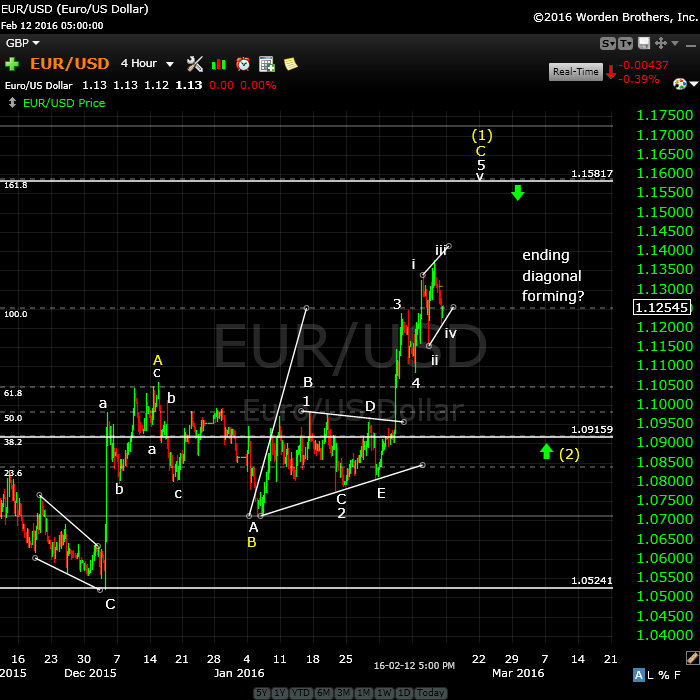
Task: Click the 50.0 Fibonacci level label
Action: [x=13, y=418]
